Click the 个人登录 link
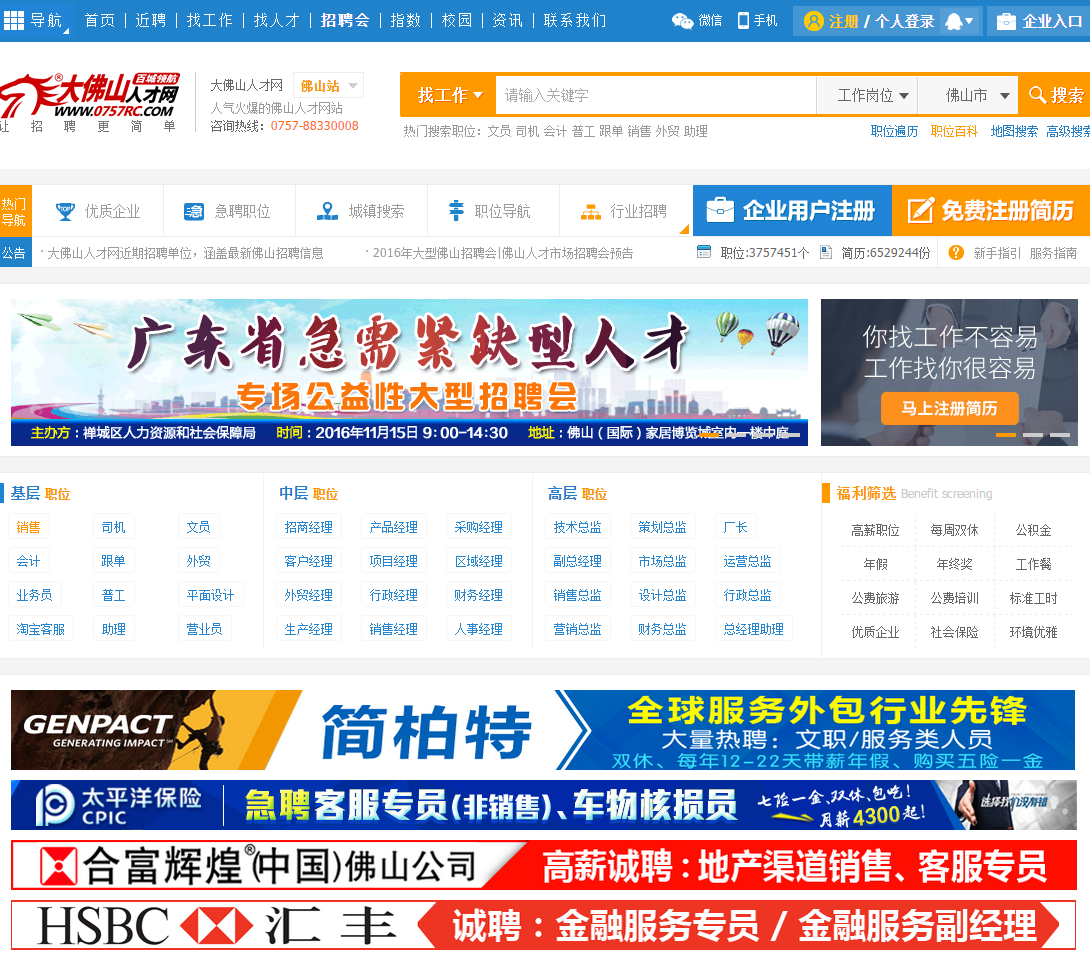Screen dimensions: 1090x955 [x=904, y=22]
